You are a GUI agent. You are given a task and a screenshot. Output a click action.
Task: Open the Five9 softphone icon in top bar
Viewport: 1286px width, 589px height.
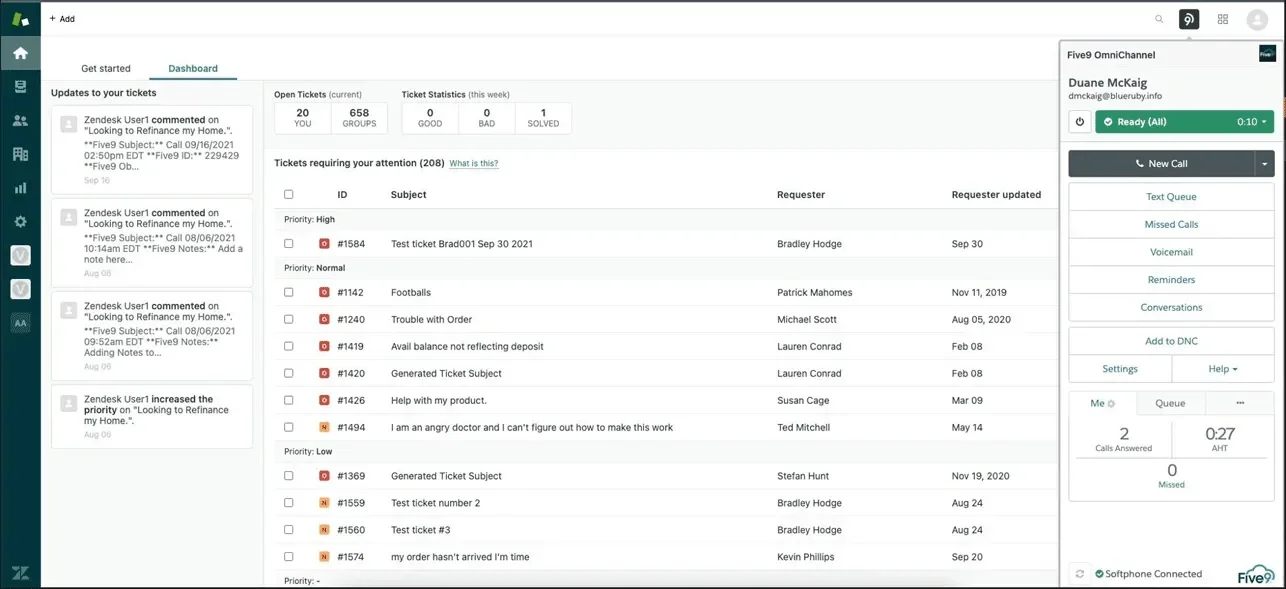(x=1188, y=18)
